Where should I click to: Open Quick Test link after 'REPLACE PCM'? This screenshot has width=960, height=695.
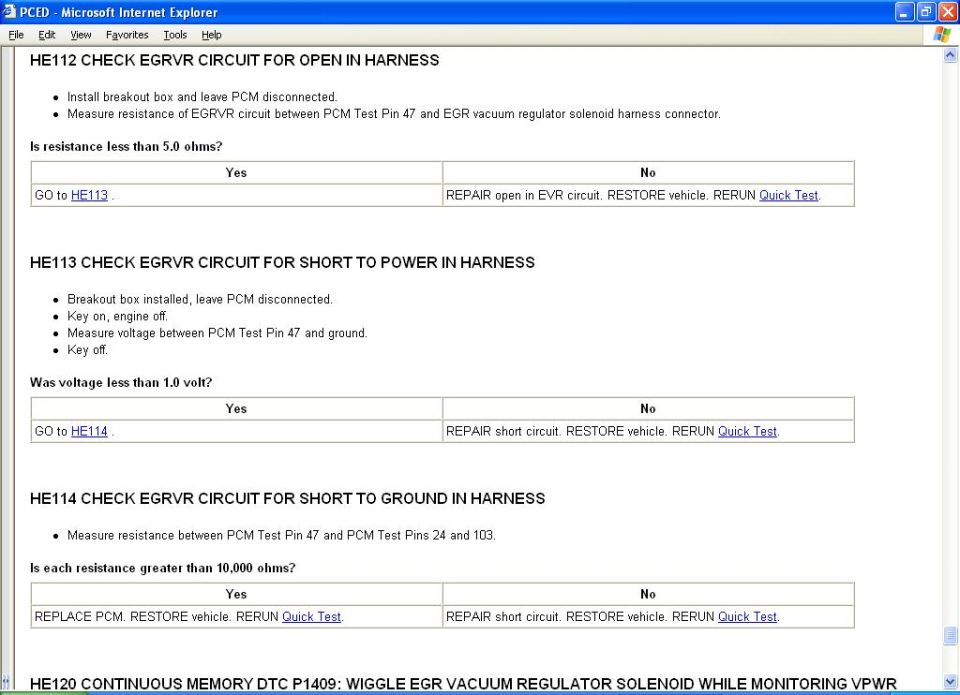[311, 617]
